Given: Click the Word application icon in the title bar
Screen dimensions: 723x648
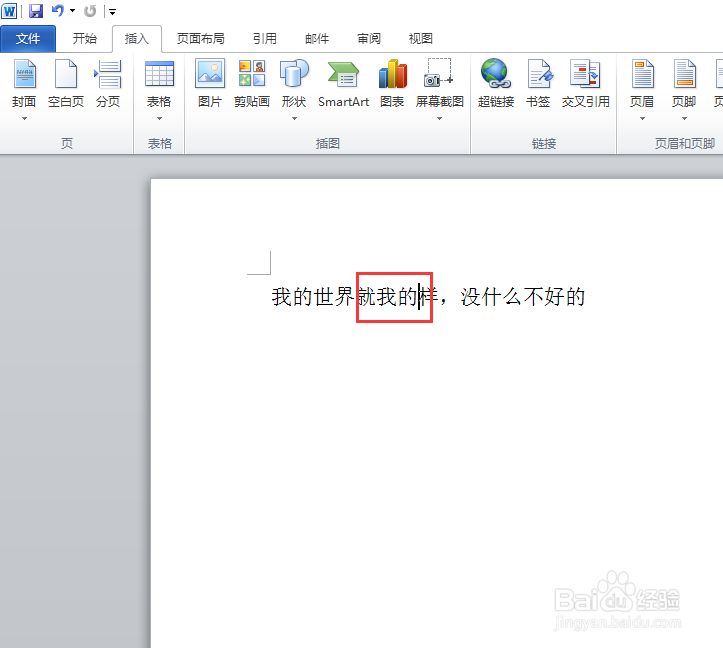Looking at the screenshot, I should (9, 11).
